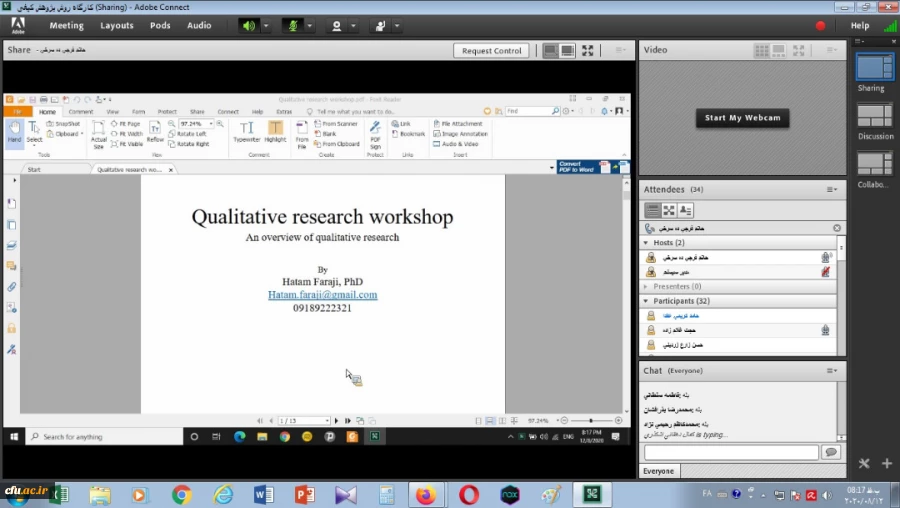Collapse the Hosts group in Attendees
Screen dimensions: 900x508
pos(647,243)
